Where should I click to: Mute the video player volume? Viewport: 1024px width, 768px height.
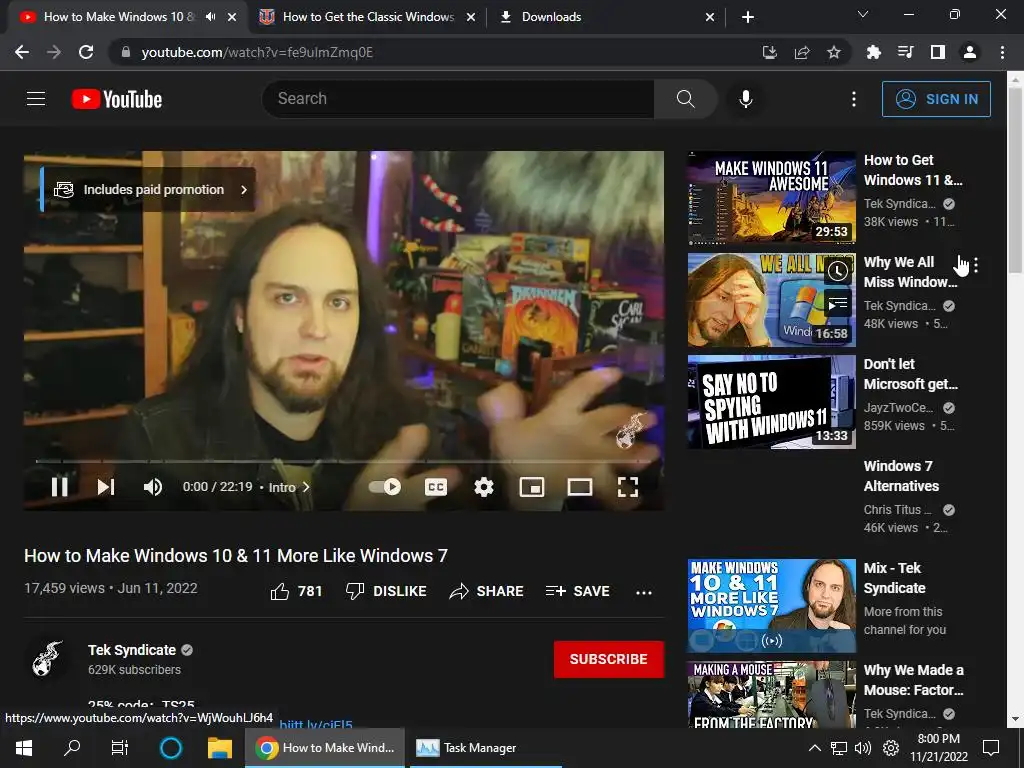[152, 487]
